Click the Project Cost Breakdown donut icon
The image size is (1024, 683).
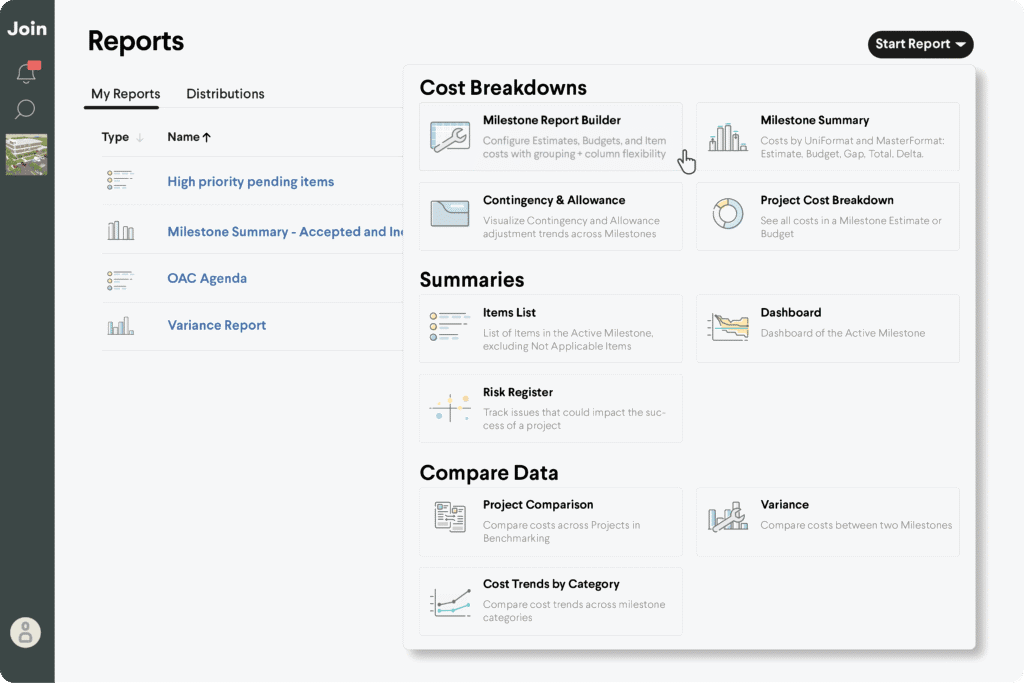[728, 214]
